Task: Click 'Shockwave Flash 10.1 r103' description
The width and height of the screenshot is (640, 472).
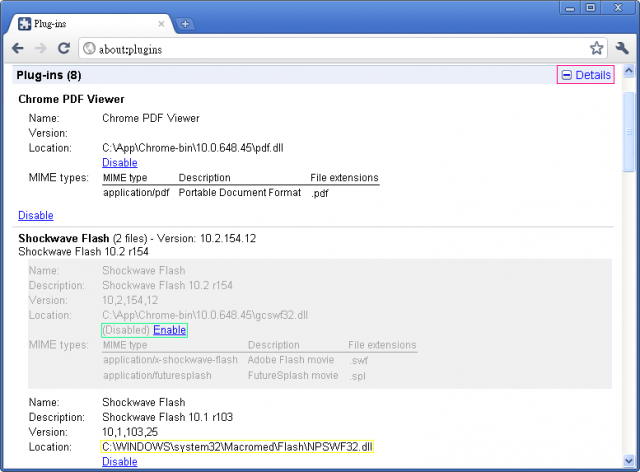Action: pyautogui.click(x=167, y=417)
